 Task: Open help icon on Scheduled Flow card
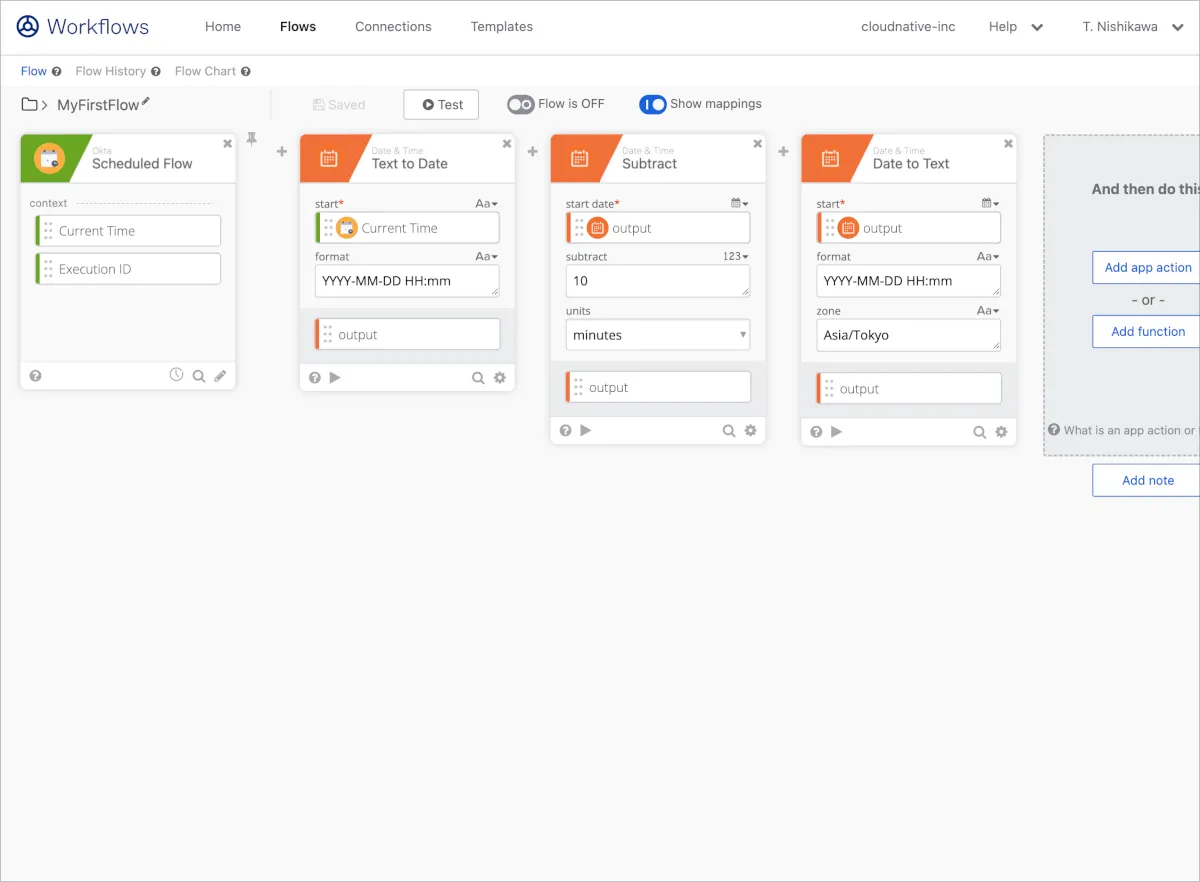[36, 376]
